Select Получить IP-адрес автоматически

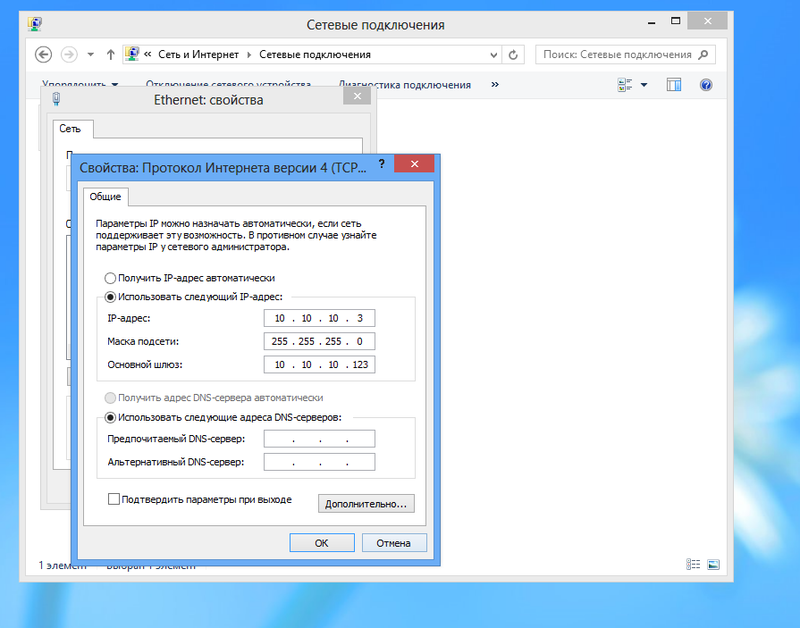coord(110,278)
